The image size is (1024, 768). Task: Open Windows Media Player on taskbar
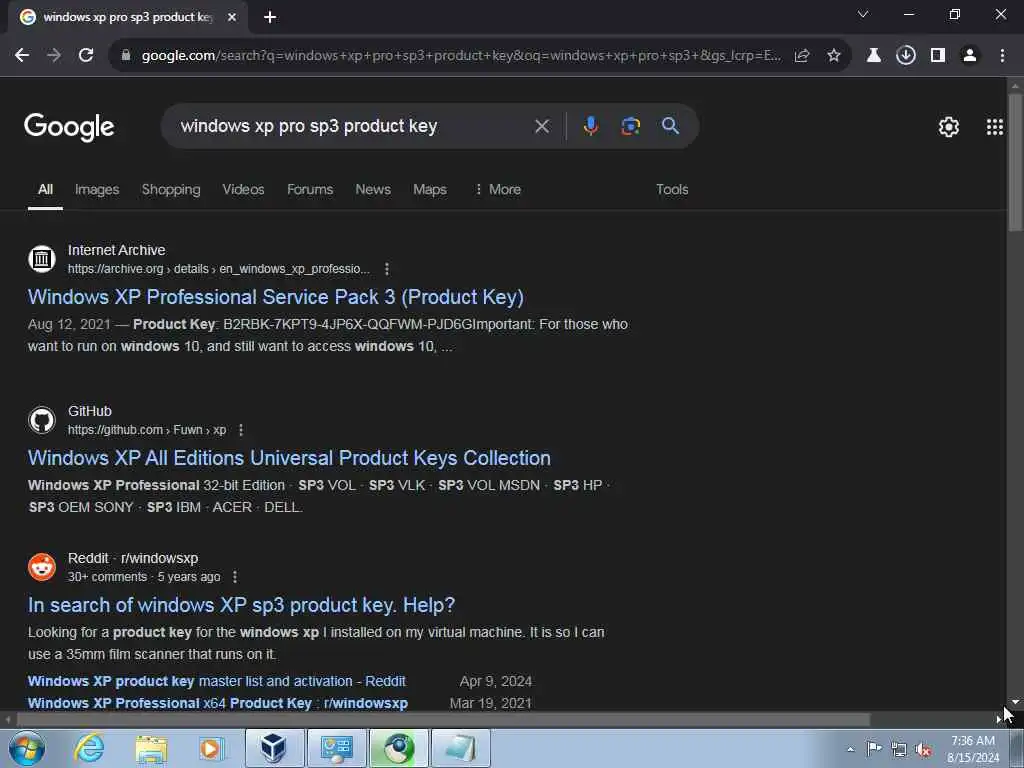[212, 748]
